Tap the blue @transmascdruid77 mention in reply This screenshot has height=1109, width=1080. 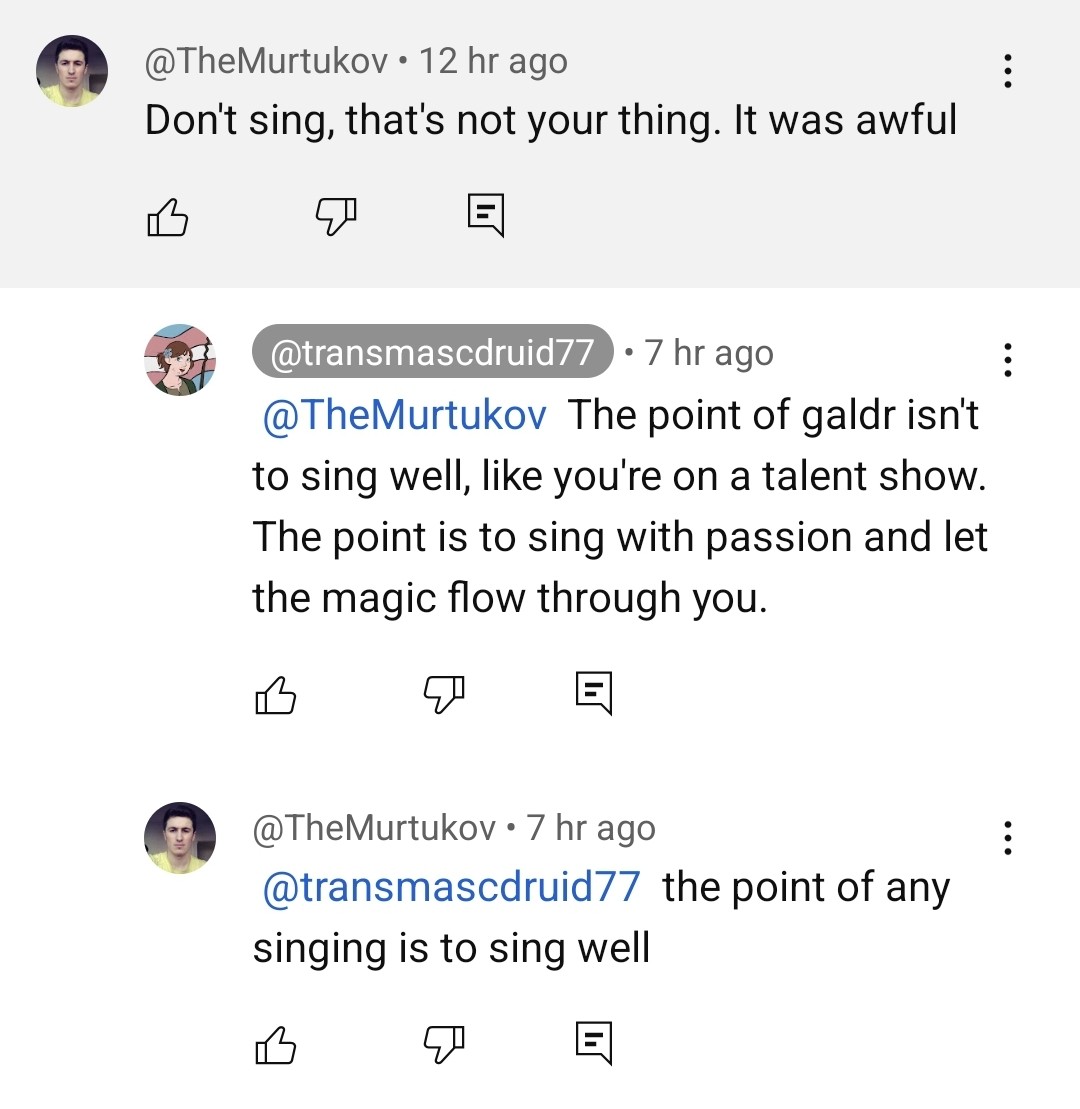(450, 888)
